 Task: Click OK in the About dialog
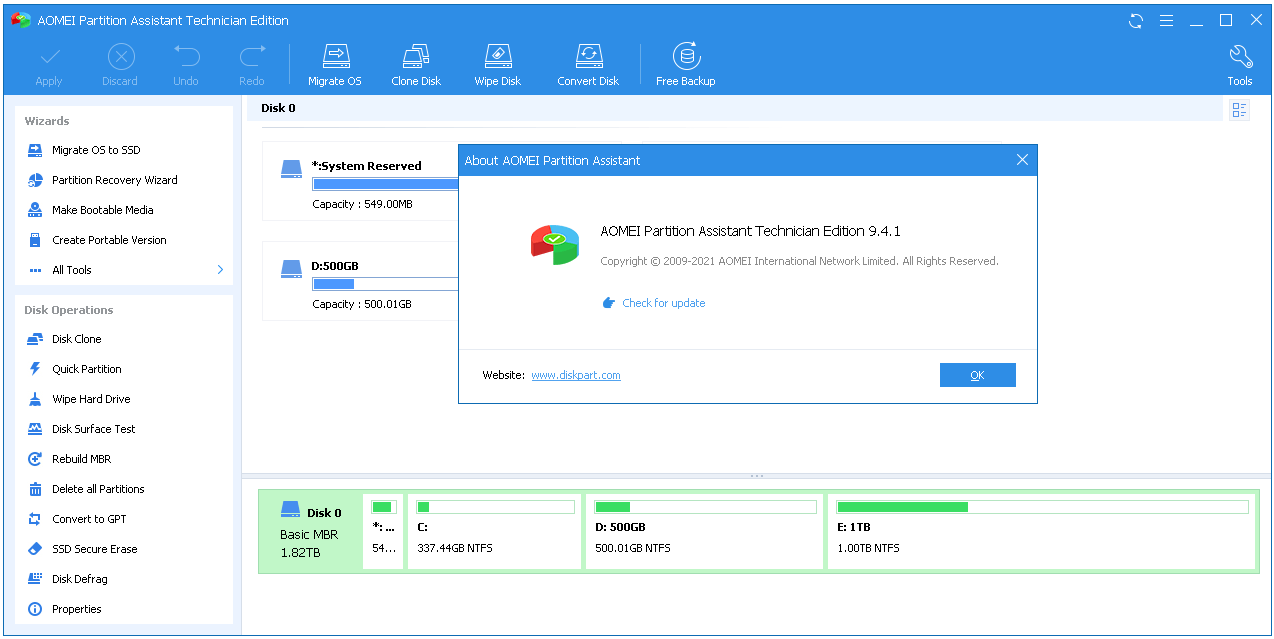977,375
